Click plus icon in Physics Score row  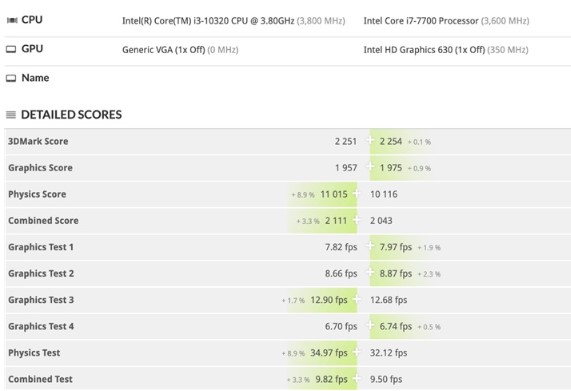(x=357, y=193)
